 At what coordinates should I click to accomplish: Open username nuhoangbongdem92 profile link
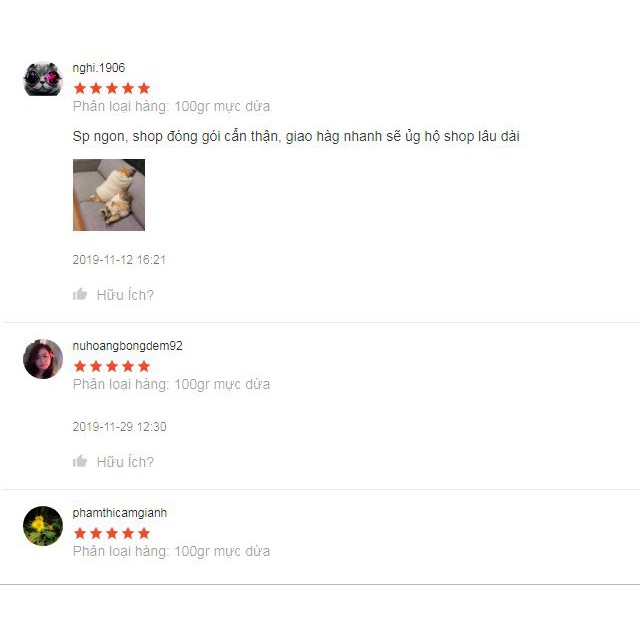click(127, 346)
